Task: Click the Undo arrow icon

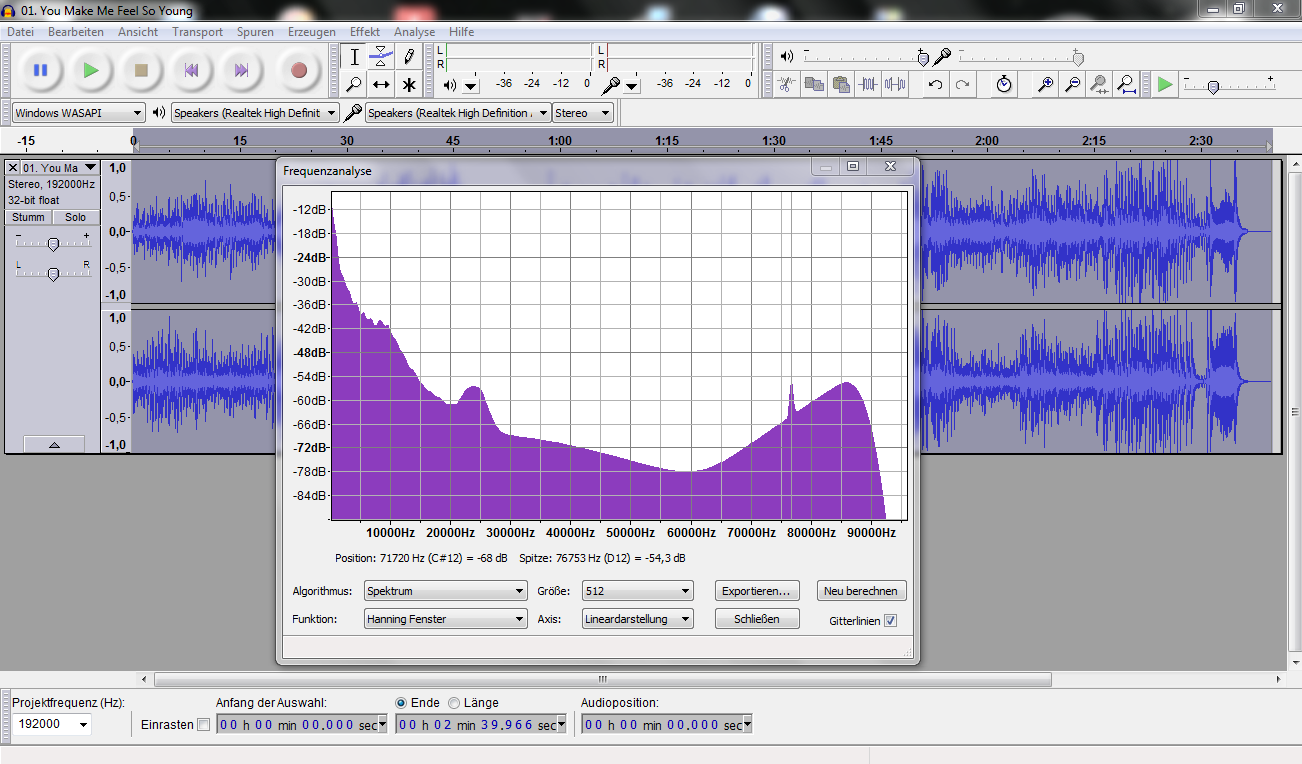Action: (x=935, y=84)
